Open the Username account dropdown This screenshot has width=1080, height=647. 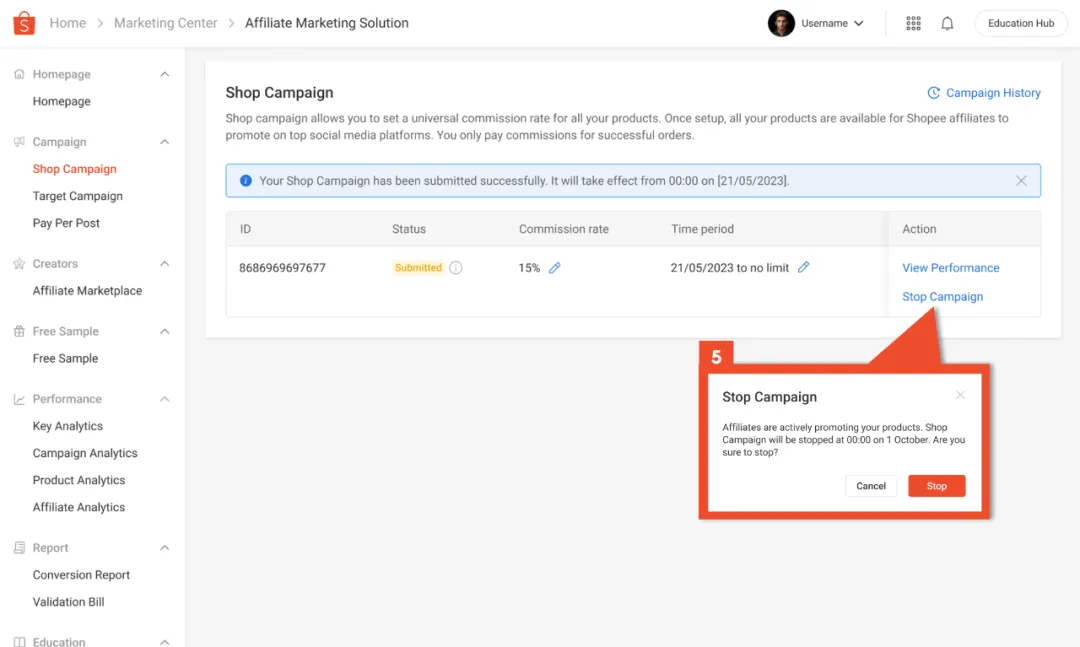pos(833,23)
